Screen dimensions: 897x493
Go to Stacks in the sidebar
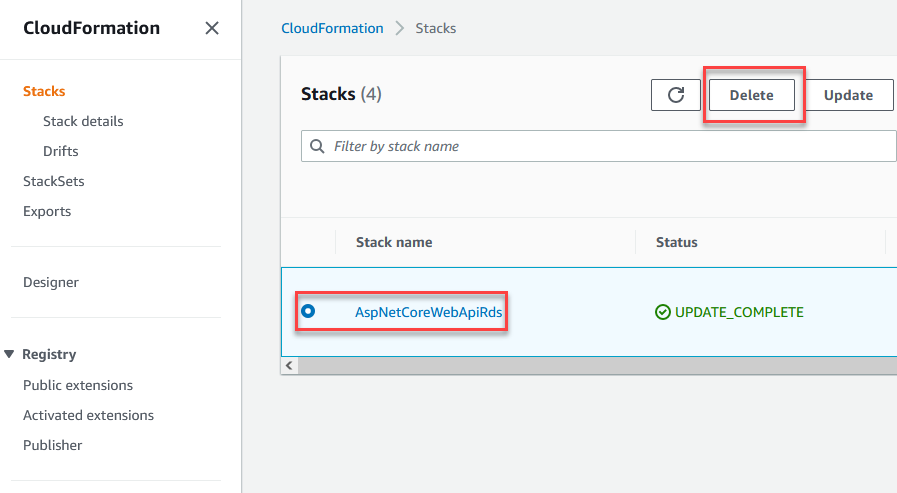tap(44, 92)
